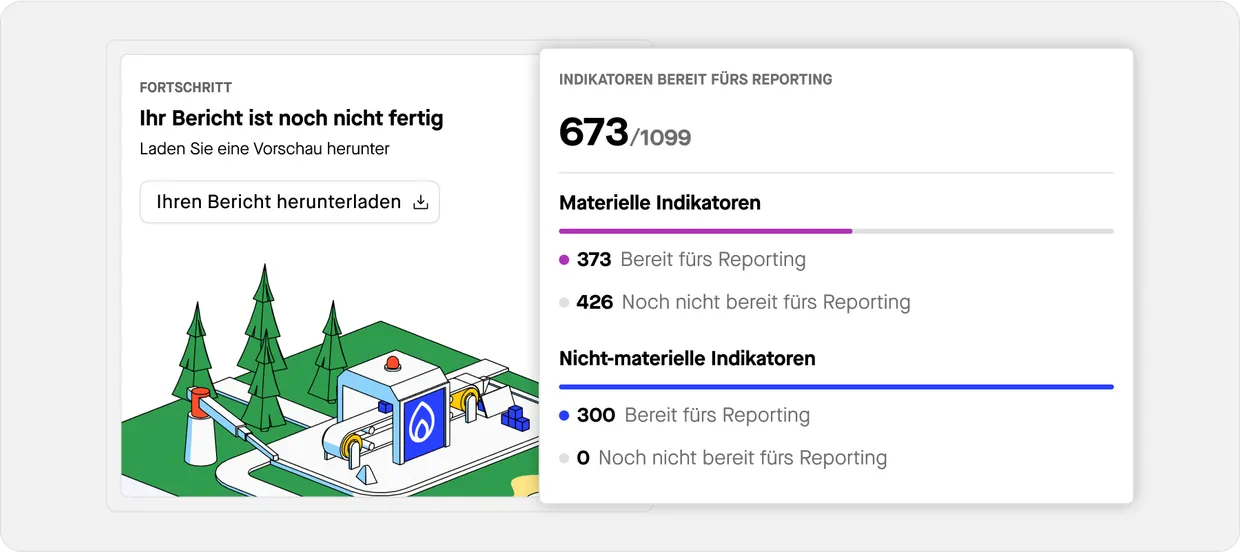Select the 'Nicht-materielle Indikatoren' heading

pyautogui.click(x=687, y=358)
